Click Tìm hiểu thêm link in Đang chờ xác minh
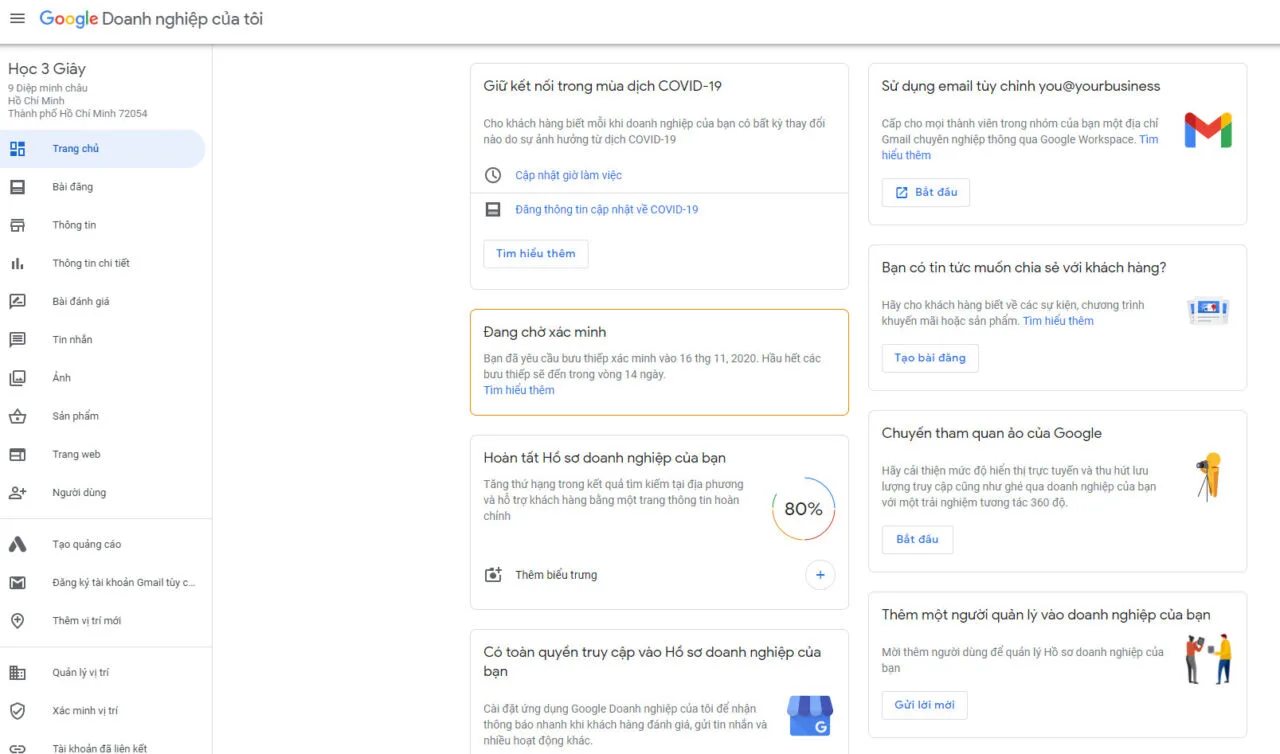The width and height of the screenshot is (1280, 754). tap(519, 390)
